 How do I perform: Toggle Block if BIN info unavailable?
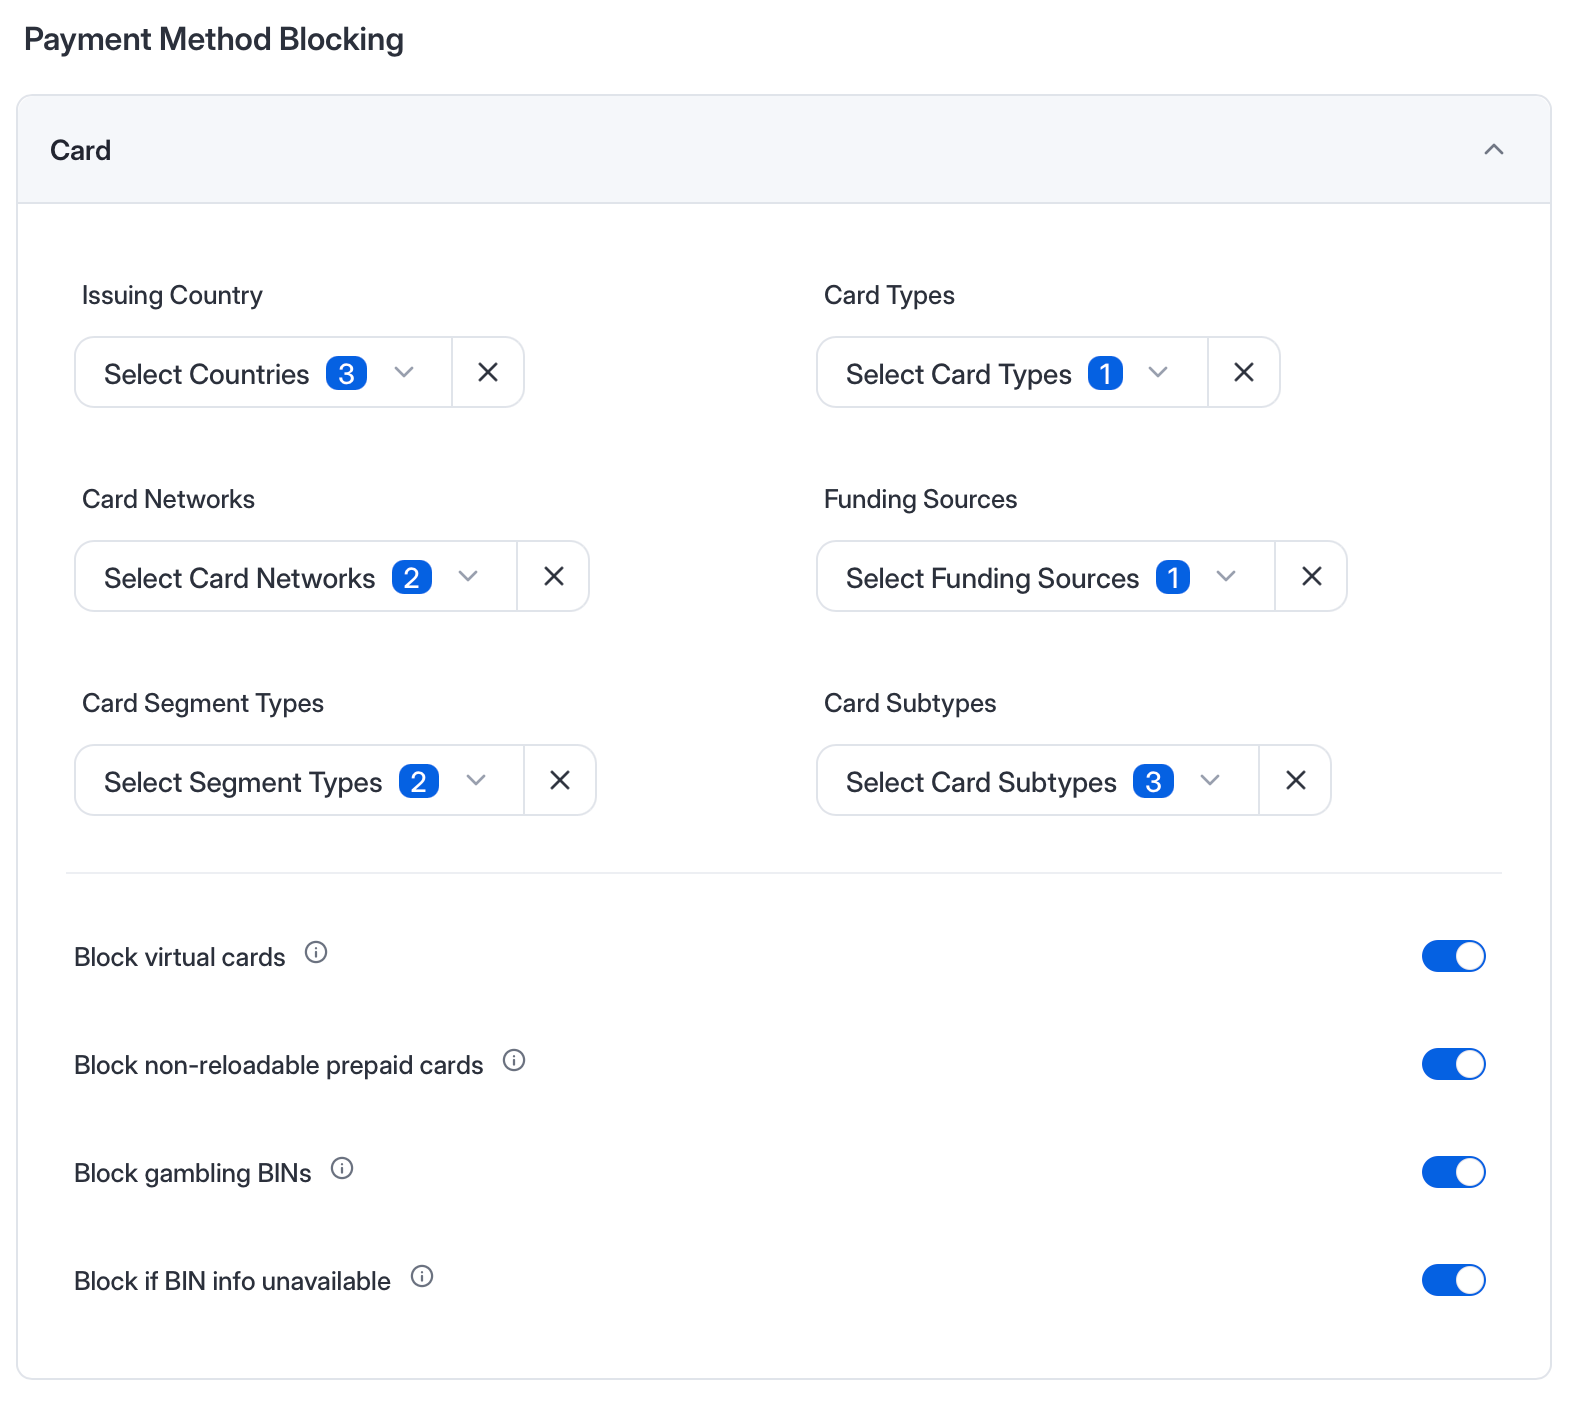click(x=1454, y=1280)
